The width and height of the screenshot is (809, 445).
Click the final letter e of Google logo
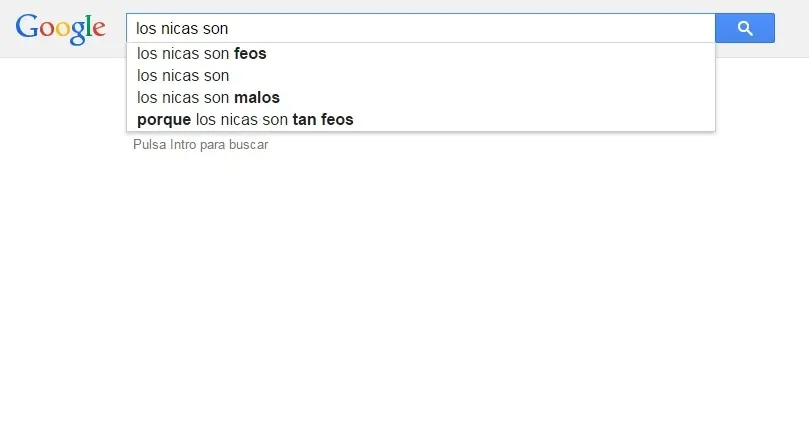tap(98, 29)
